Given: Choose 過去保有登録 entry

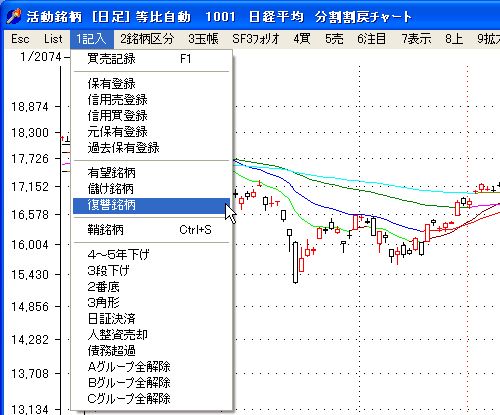Looking at the screenshot, I should point(151,148).
